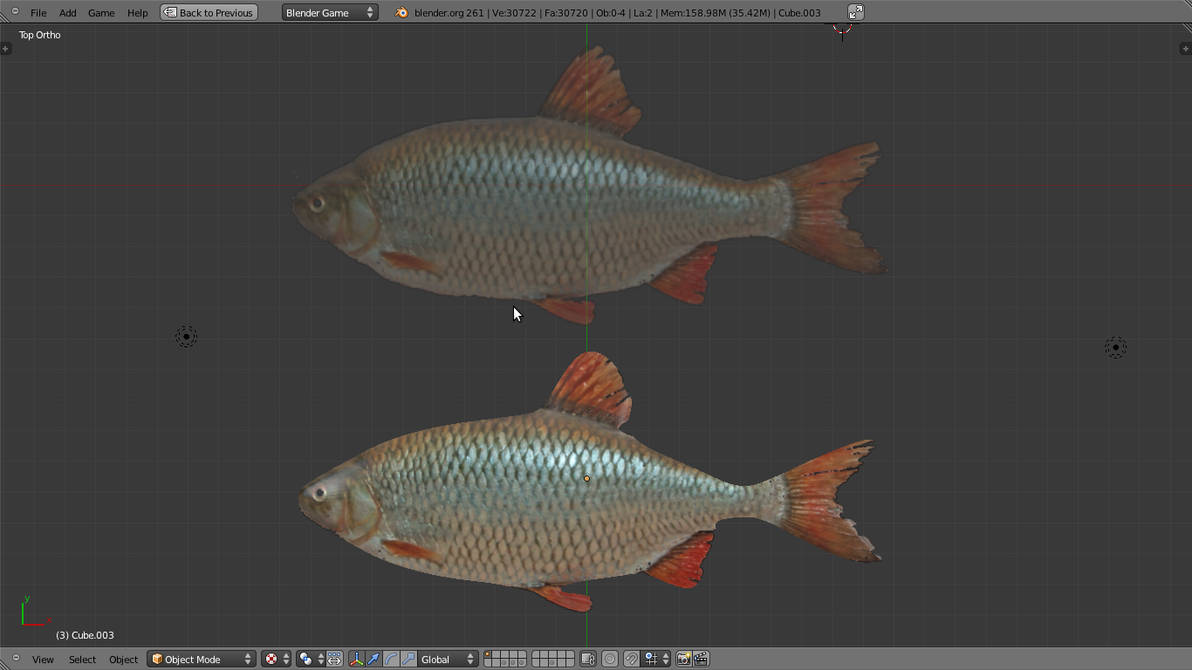Open viewport shading selector with textured sphere icon

click(x=271, y=659)
